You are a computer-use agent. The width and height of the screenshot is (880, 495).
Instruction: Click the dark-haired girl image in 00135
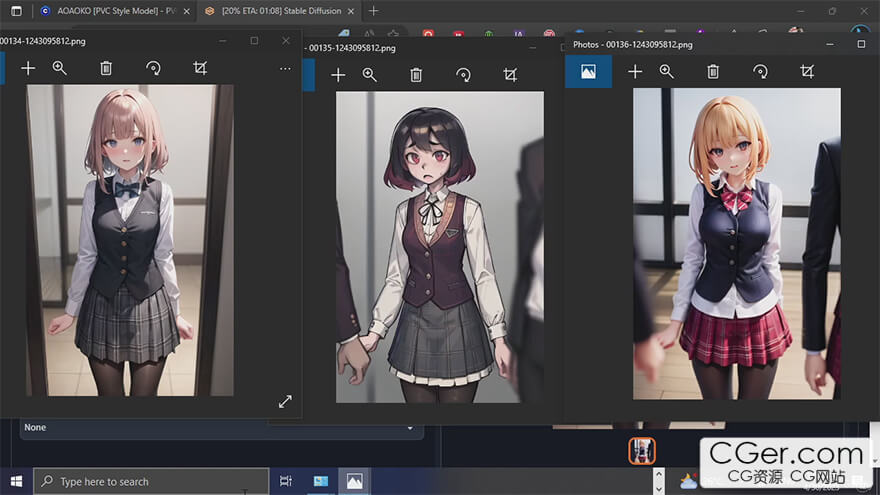pos(439,247)
